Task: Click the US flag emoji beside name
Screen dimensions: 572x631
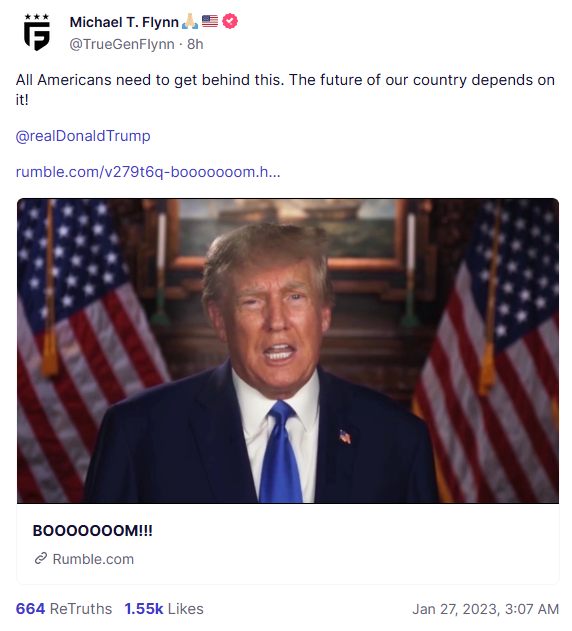Action: (x=210, y=21)
